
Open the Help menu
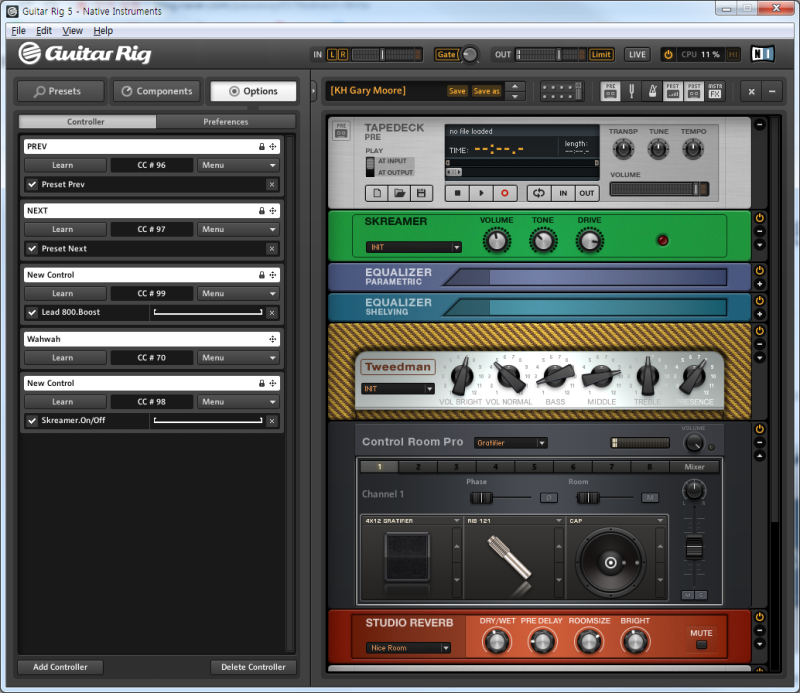103,31
